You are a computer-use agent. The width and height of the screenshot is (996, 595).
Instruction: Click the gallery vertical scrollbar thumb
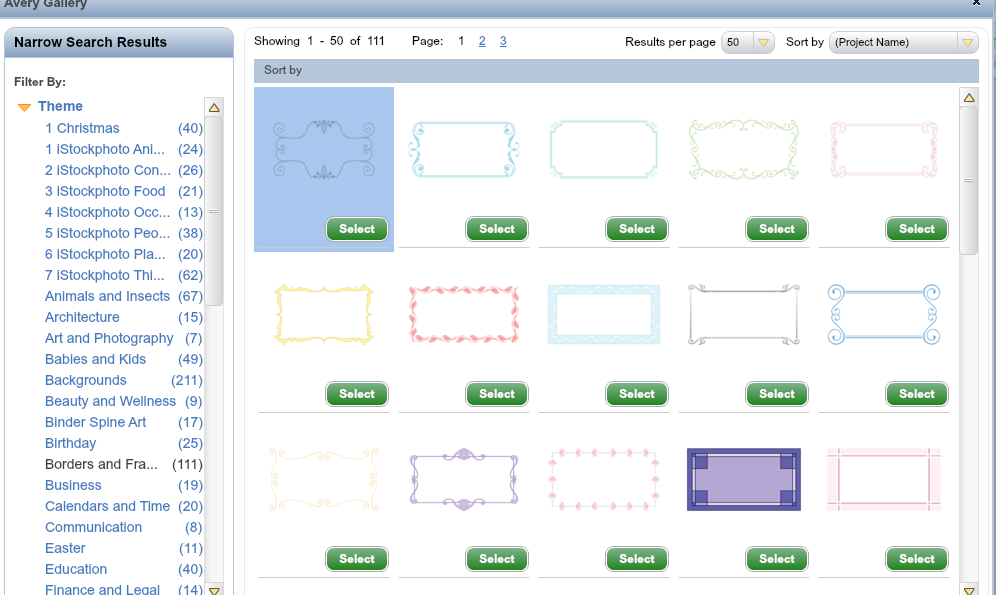tap(969, 180)
